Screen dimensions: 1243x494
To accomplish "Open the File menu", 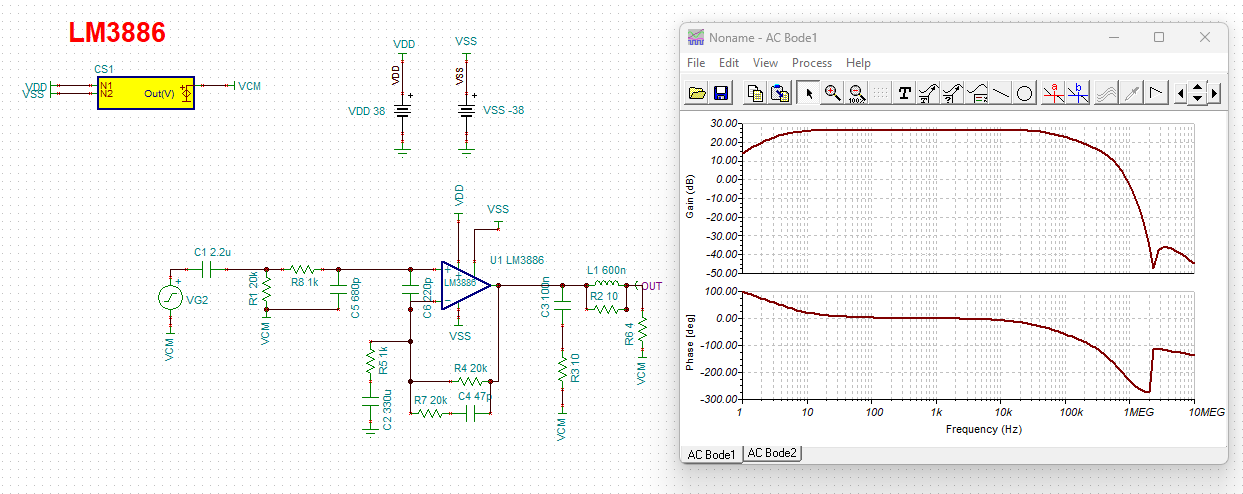I will (x=696, y=62).
